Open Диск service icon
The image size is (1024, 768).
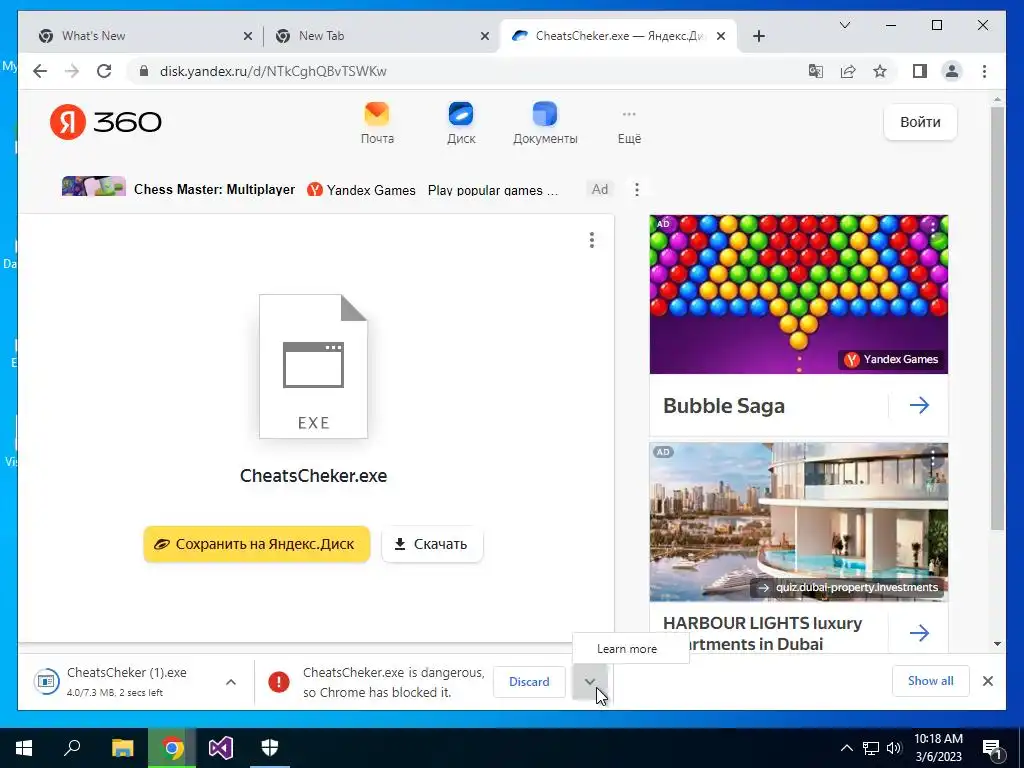coord(461,123)
